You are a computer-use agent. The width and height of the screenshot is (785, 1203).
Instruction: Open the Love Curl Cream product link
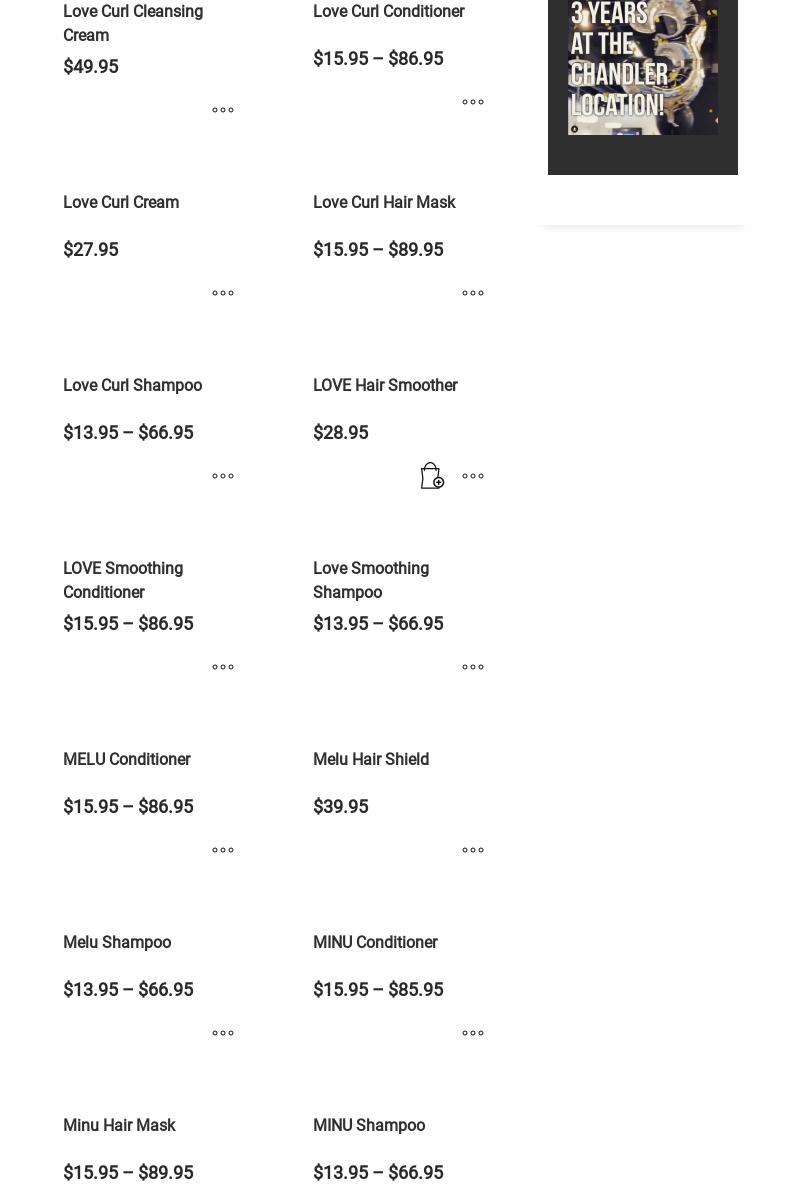pyautogui.click(x=121, y=202)
